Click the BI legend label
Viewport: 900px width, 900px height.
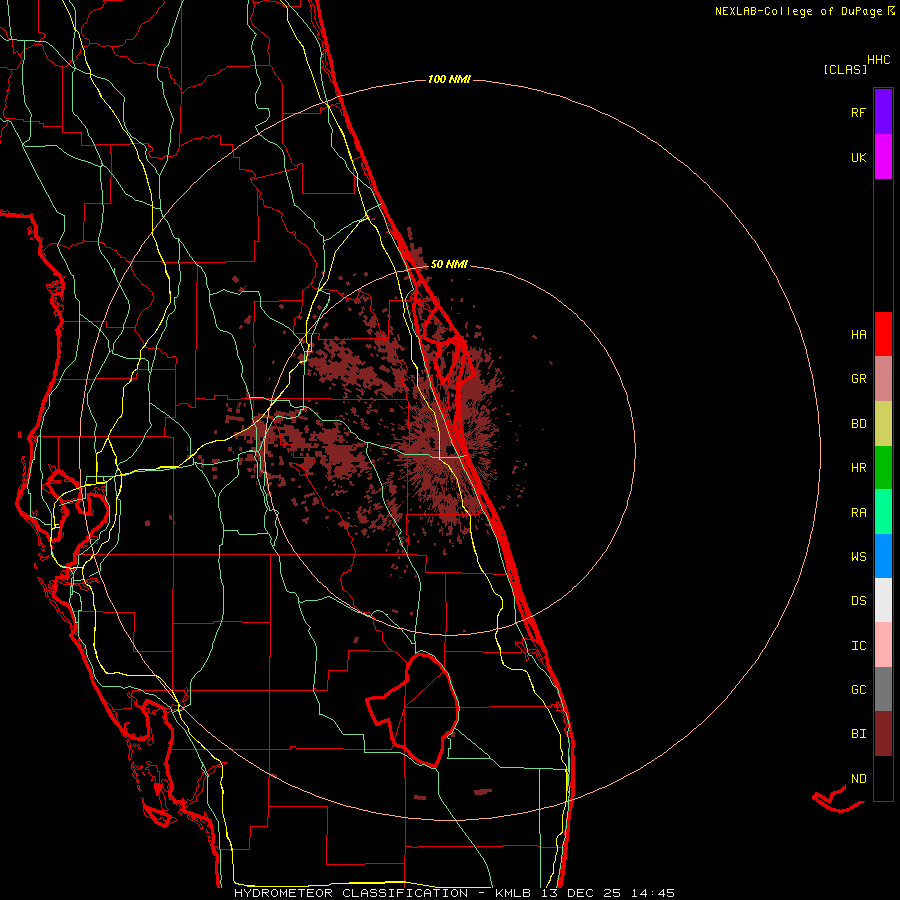pyautogui.click(x=858, y=734)
